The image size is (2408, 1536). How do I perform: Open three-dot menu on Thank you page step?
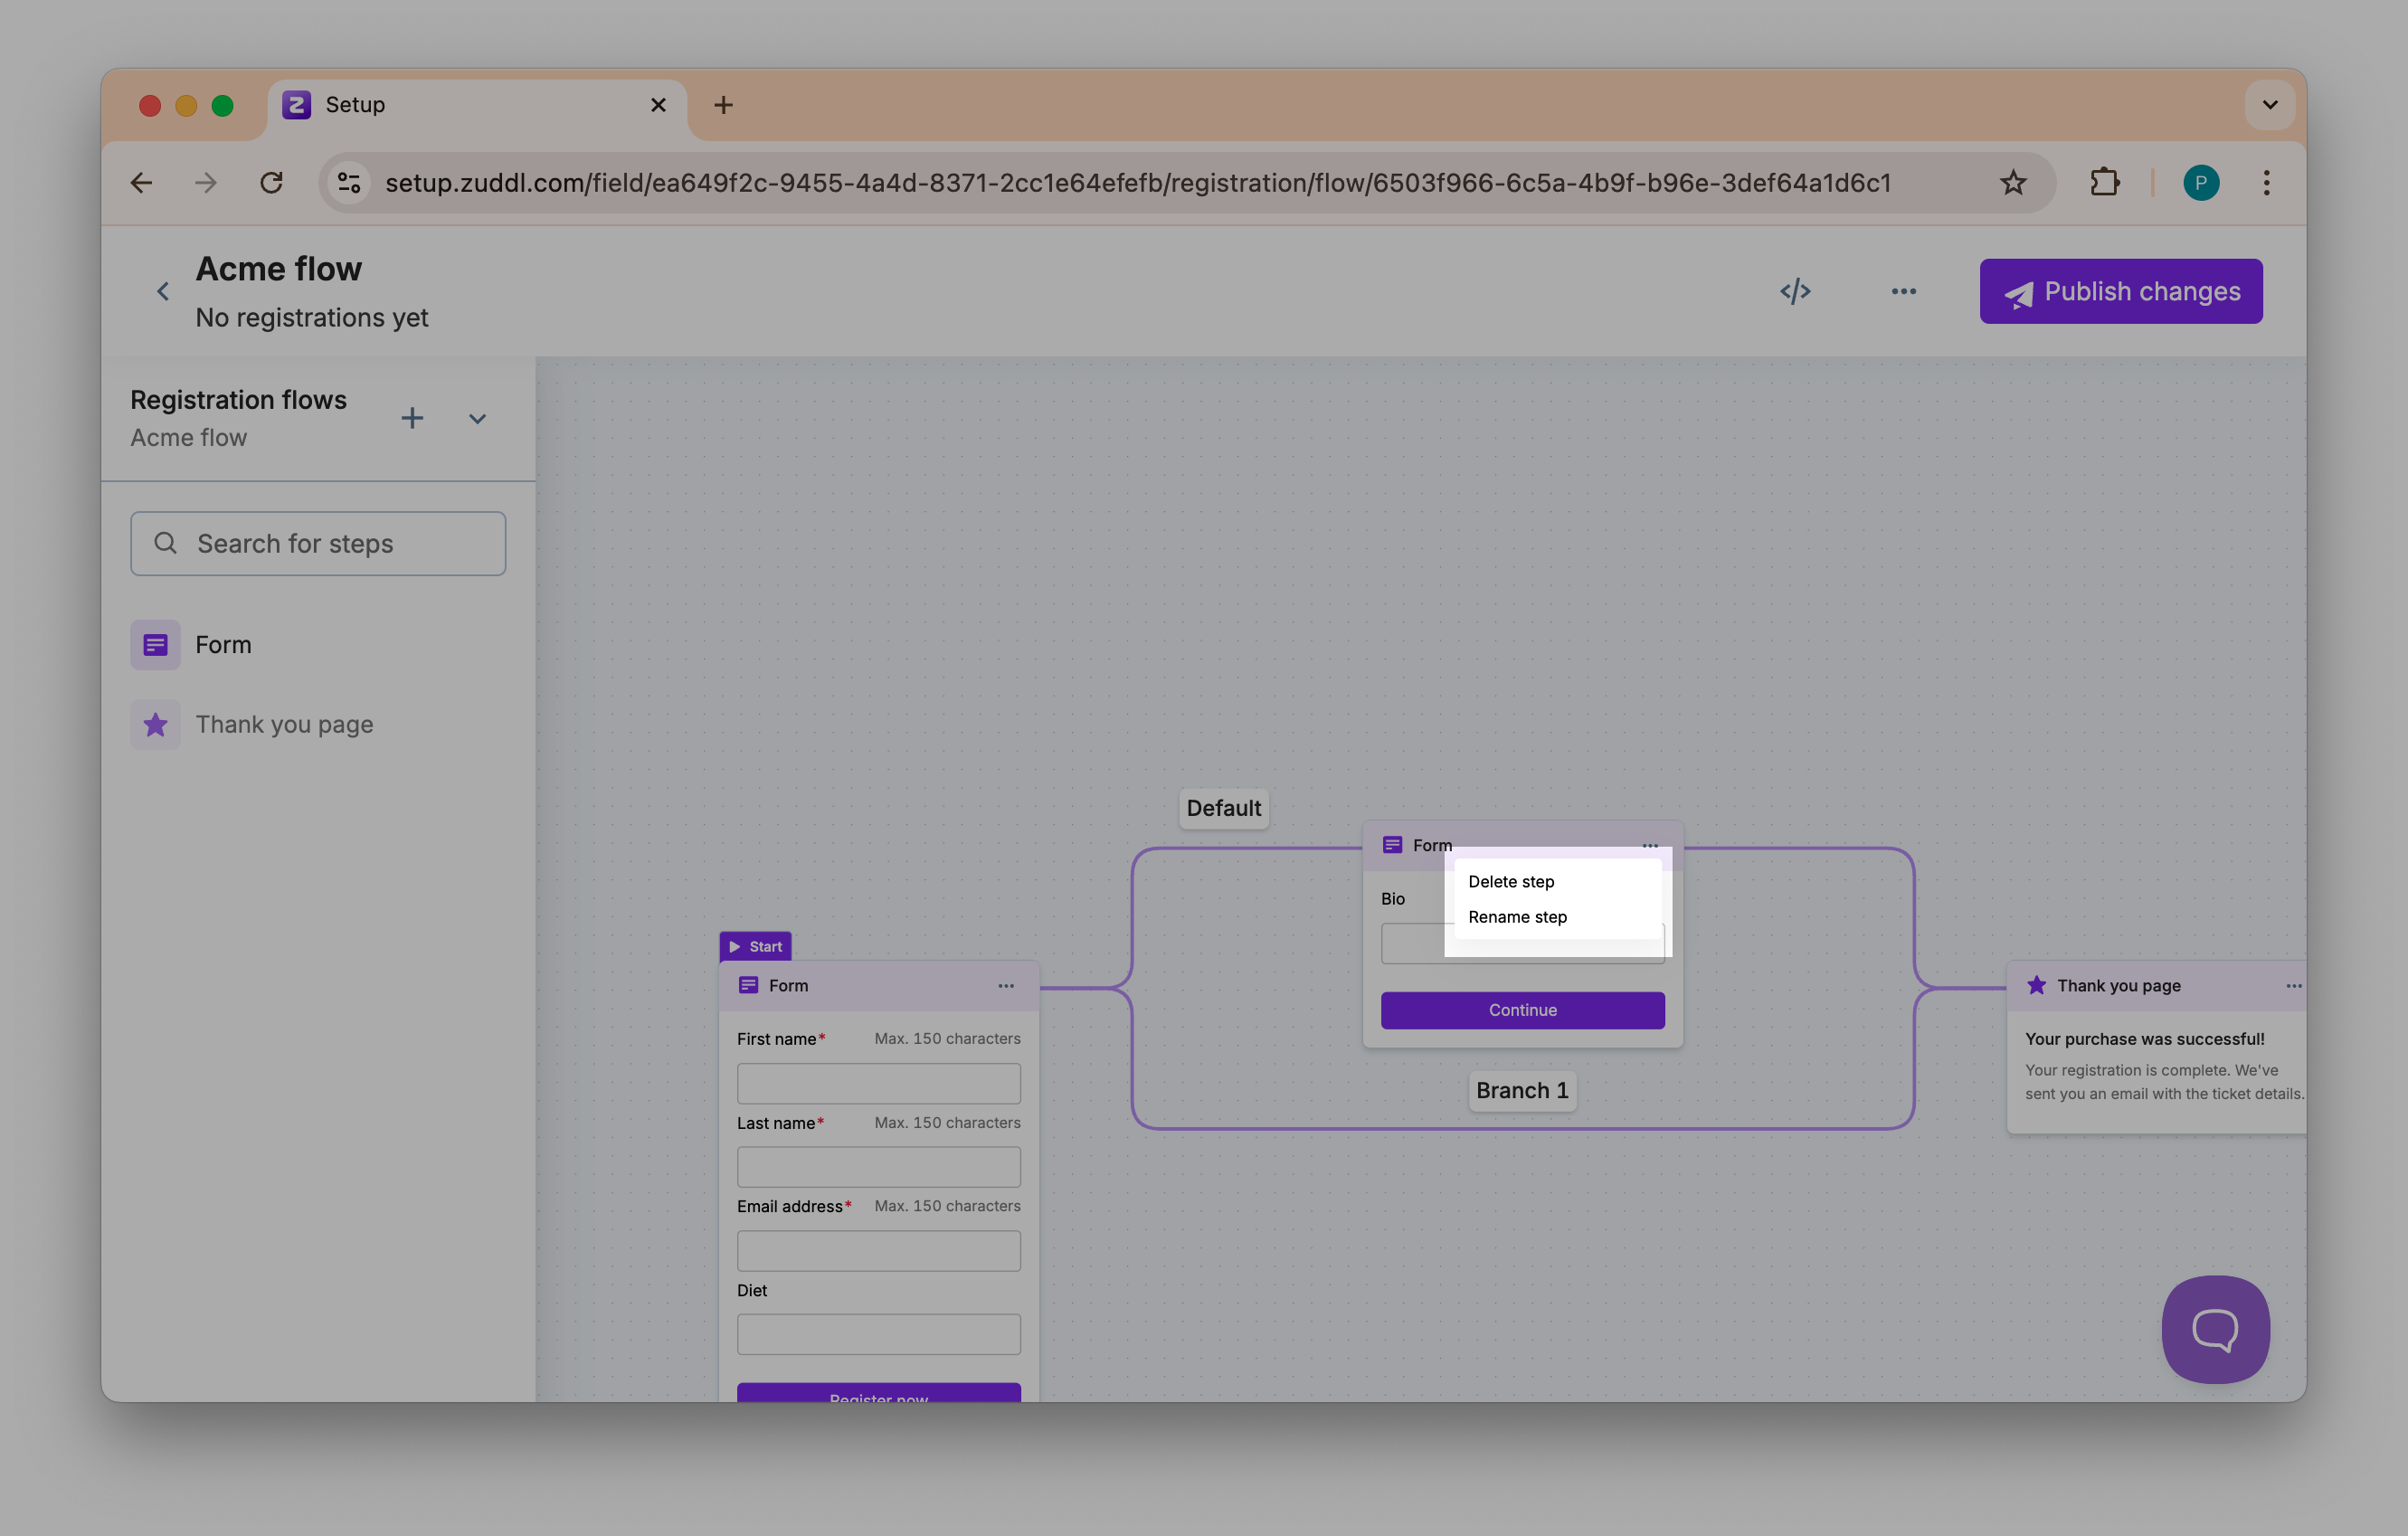tap(2293, 986)
